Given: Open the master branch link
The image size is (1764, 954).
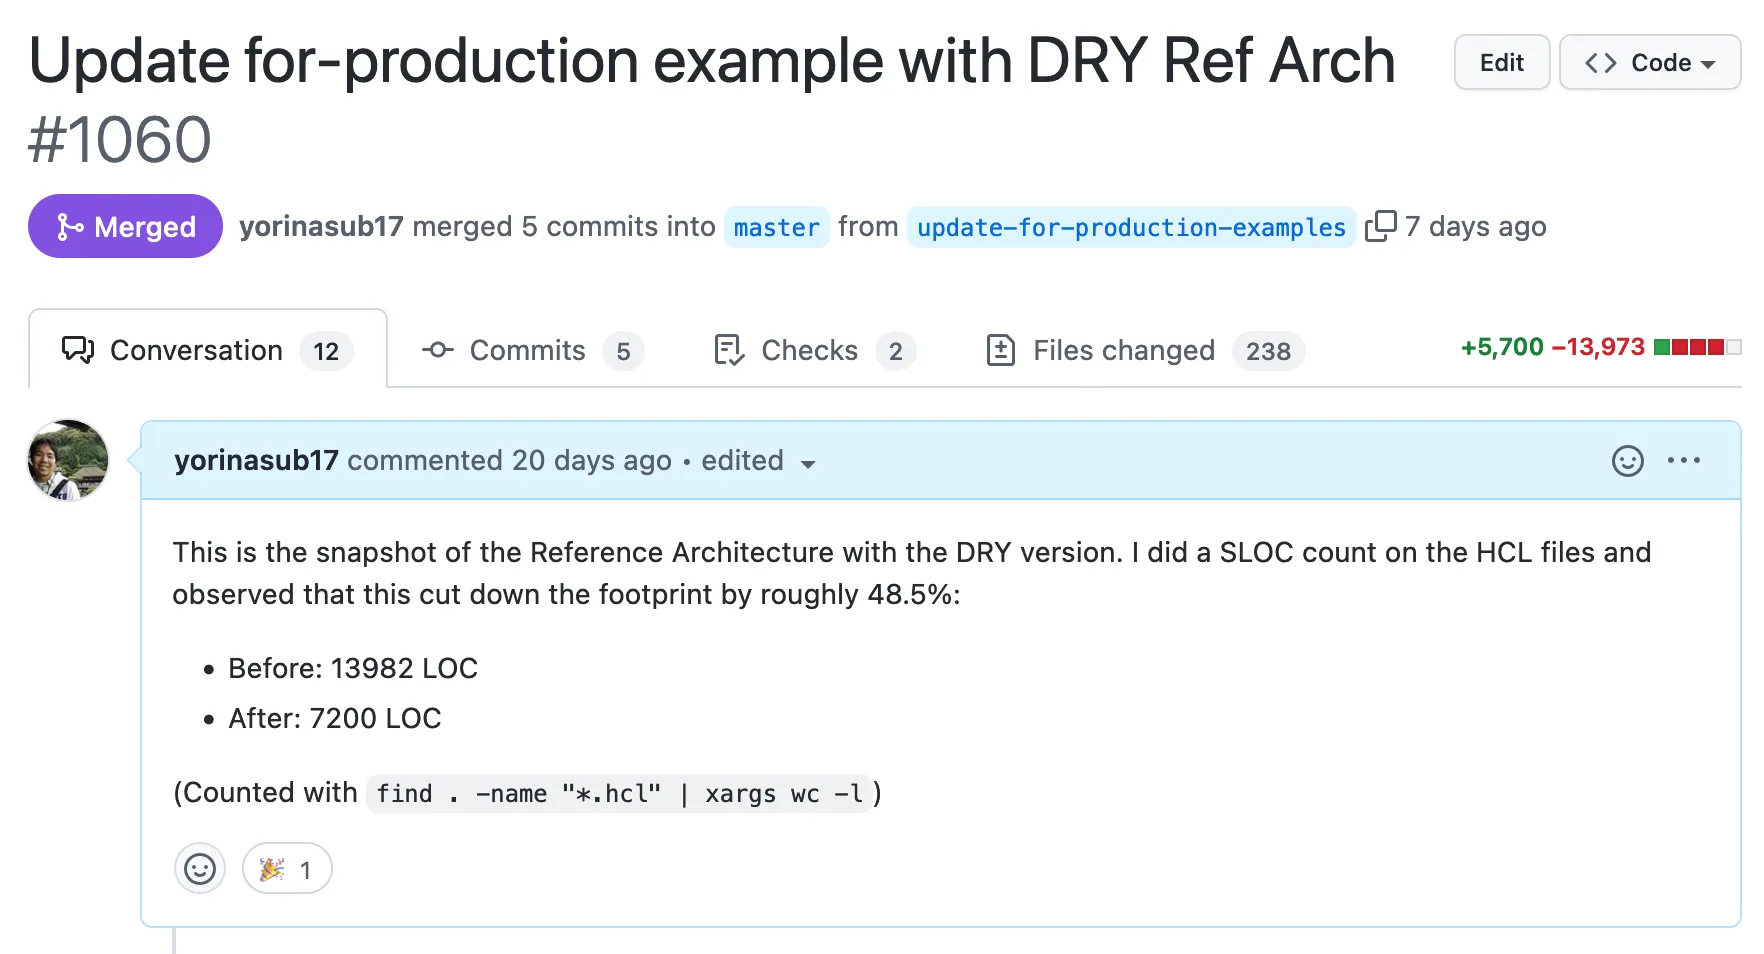Looking at the screenshot, I should click(x=777, y=227).
